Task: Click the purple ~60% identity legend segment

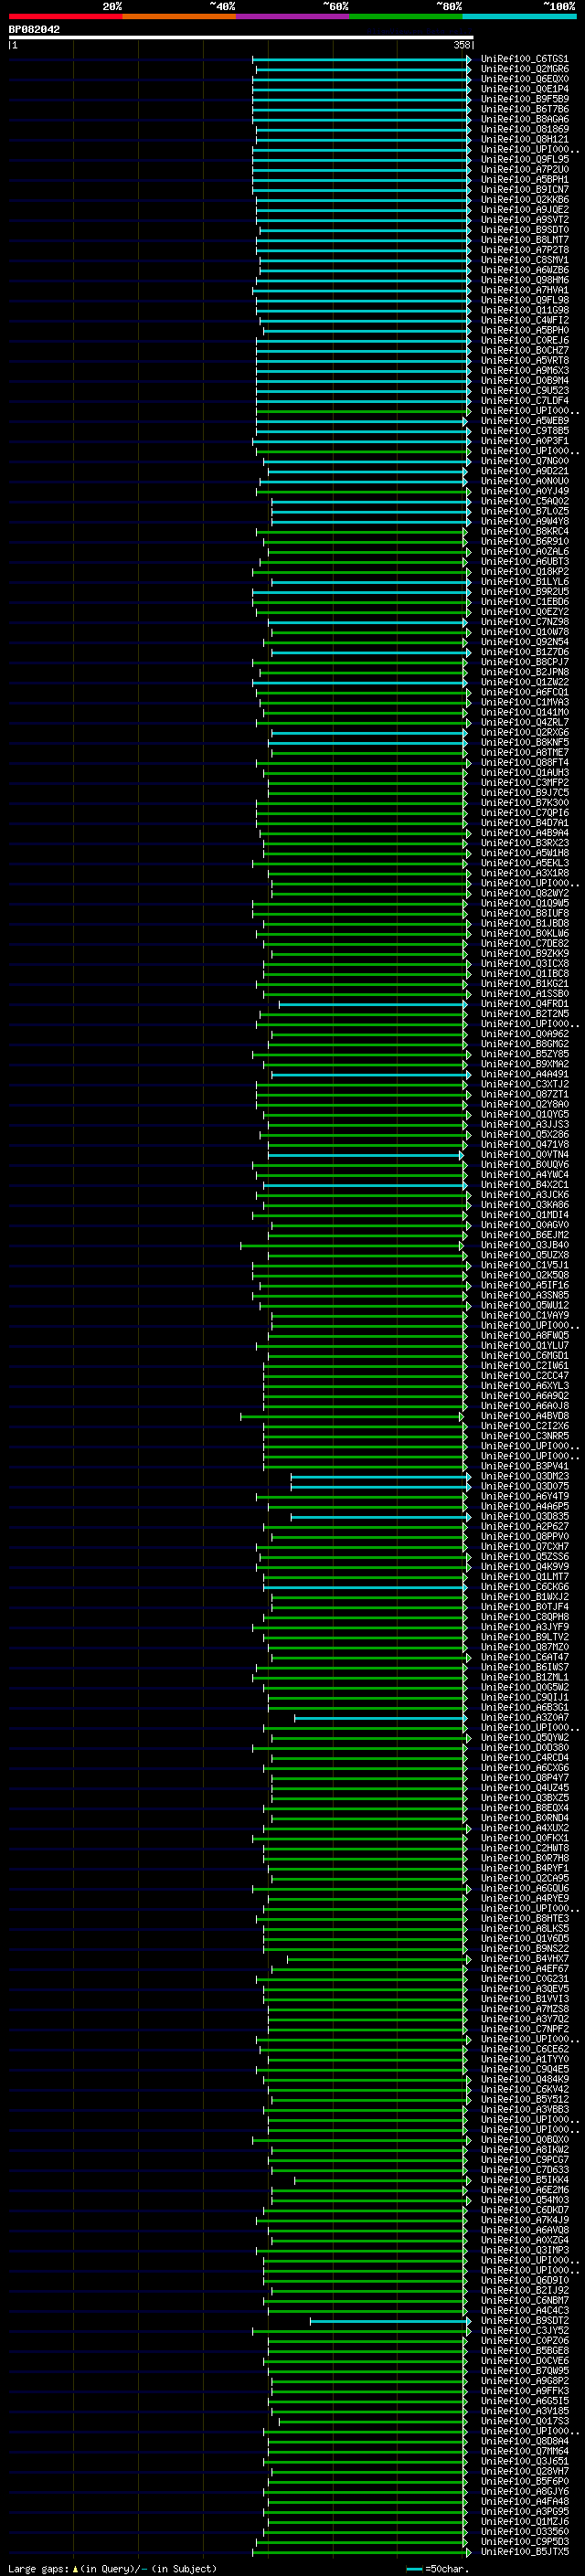Action: click(x=292, y=16)
